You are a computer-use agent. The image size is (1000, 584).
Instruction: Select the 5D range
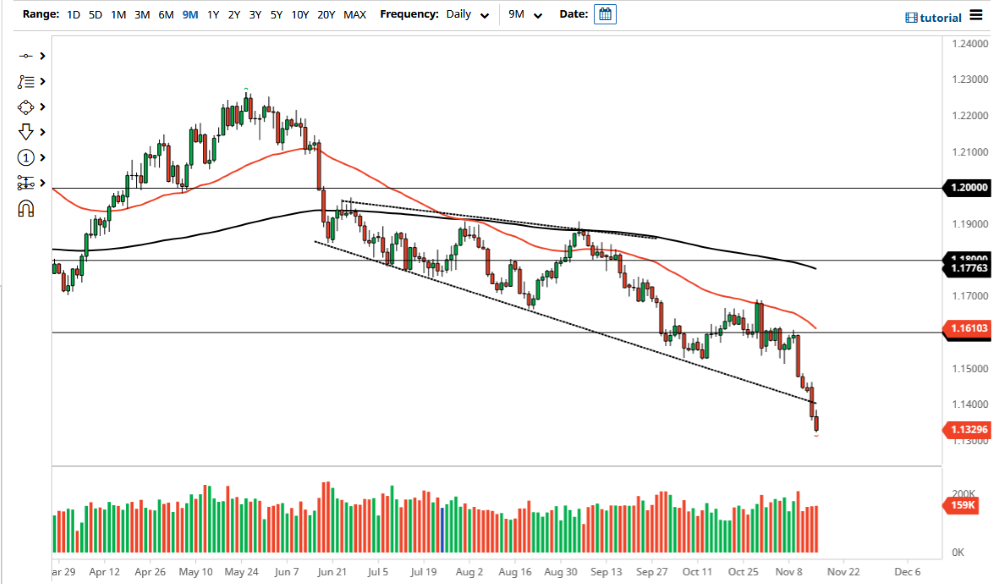[x=95, y=15]
